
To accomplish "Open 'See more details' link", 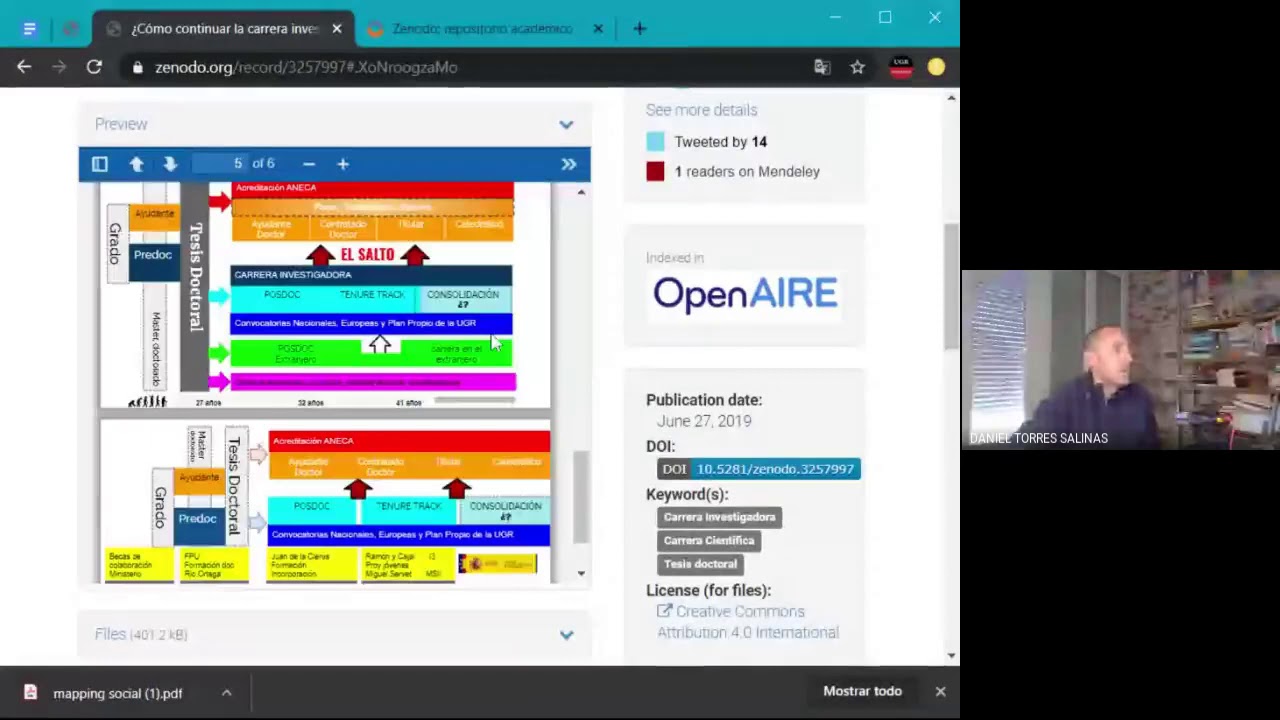I will point(701,110).
